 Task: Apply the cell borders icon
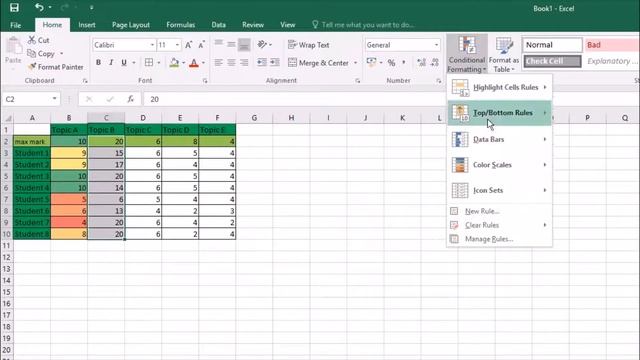click(x=149, y=62)
